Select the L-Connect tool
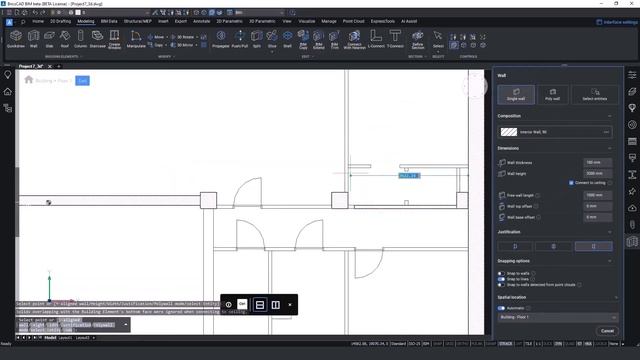 pos(376,39)
